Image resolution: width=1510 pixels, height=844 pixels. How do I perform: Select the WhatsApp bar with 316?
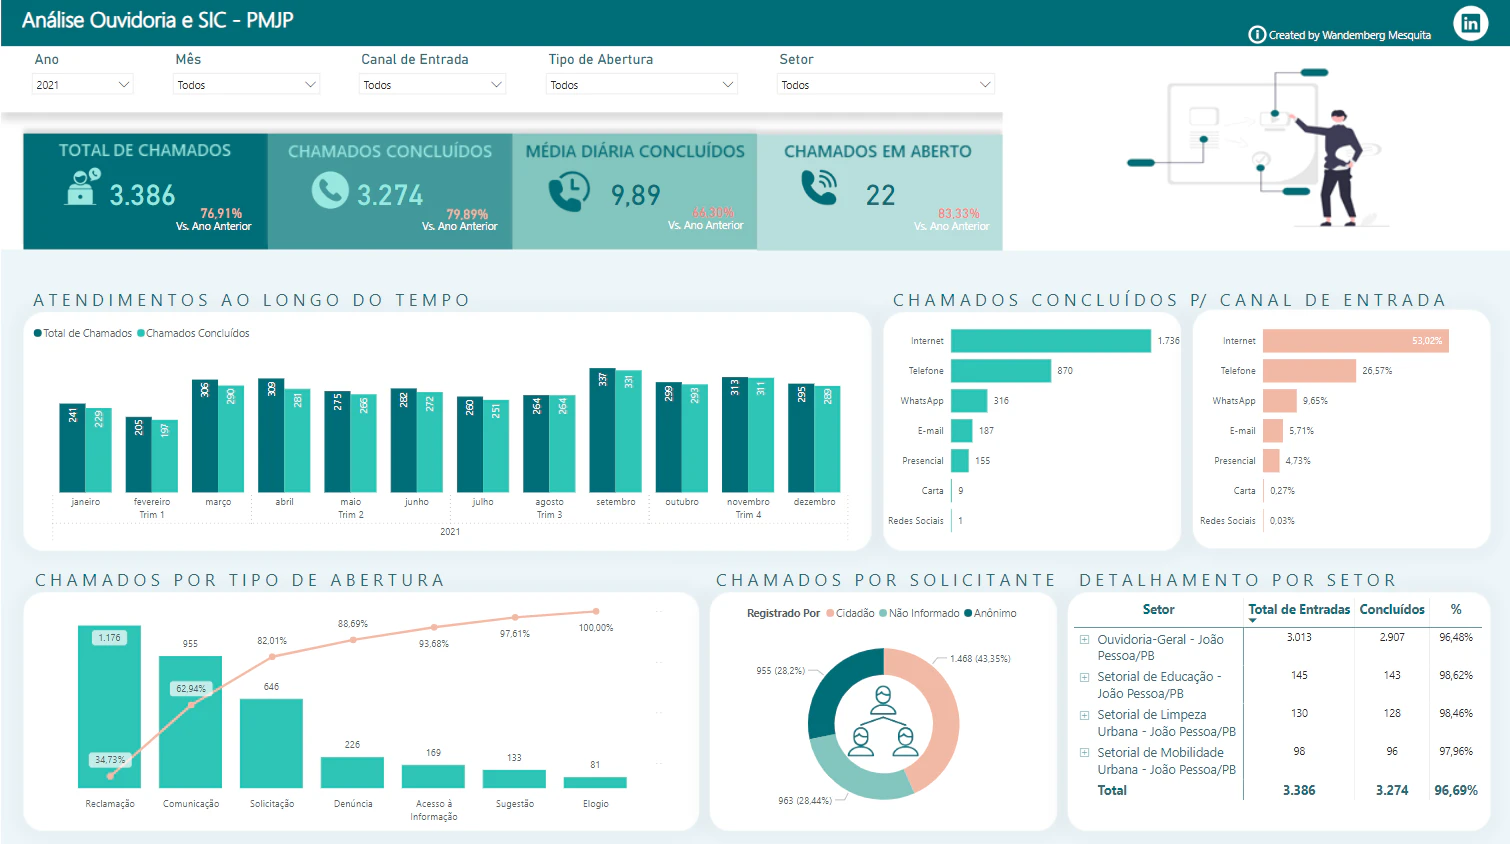[969, 401]
